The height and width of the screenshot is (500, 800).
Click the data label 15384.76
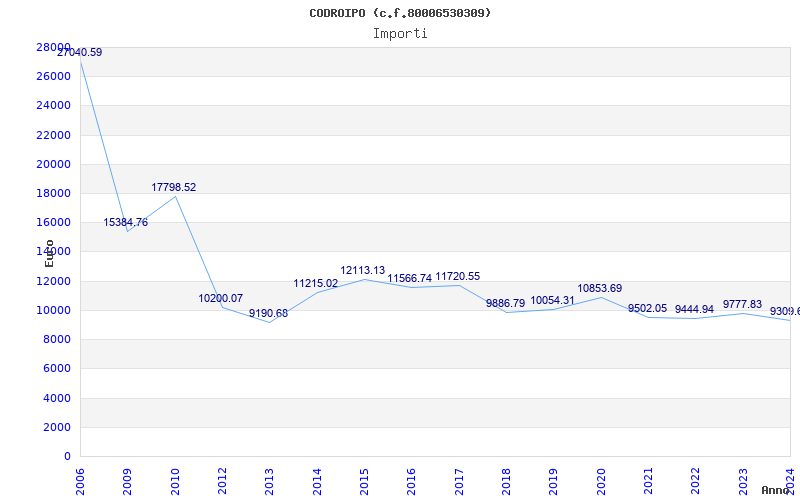pyautogui.click(x=126, y=222)
